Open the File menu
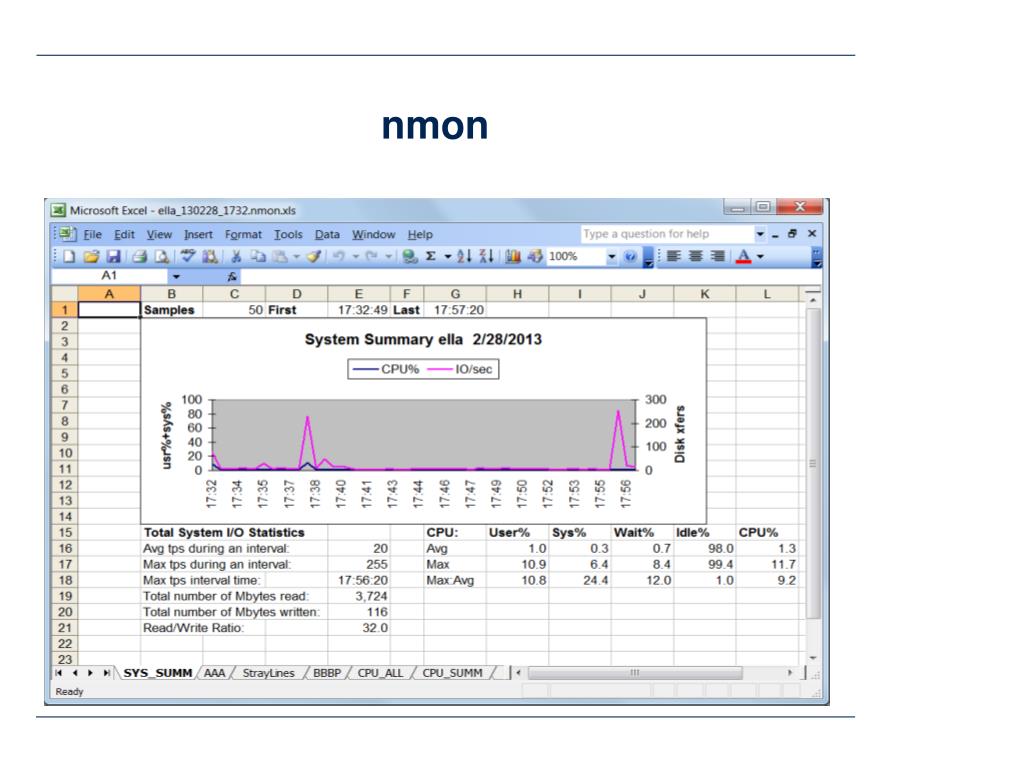Image resolution: width=1024 pixels, height=768 pixels. [x=93, y=234]
